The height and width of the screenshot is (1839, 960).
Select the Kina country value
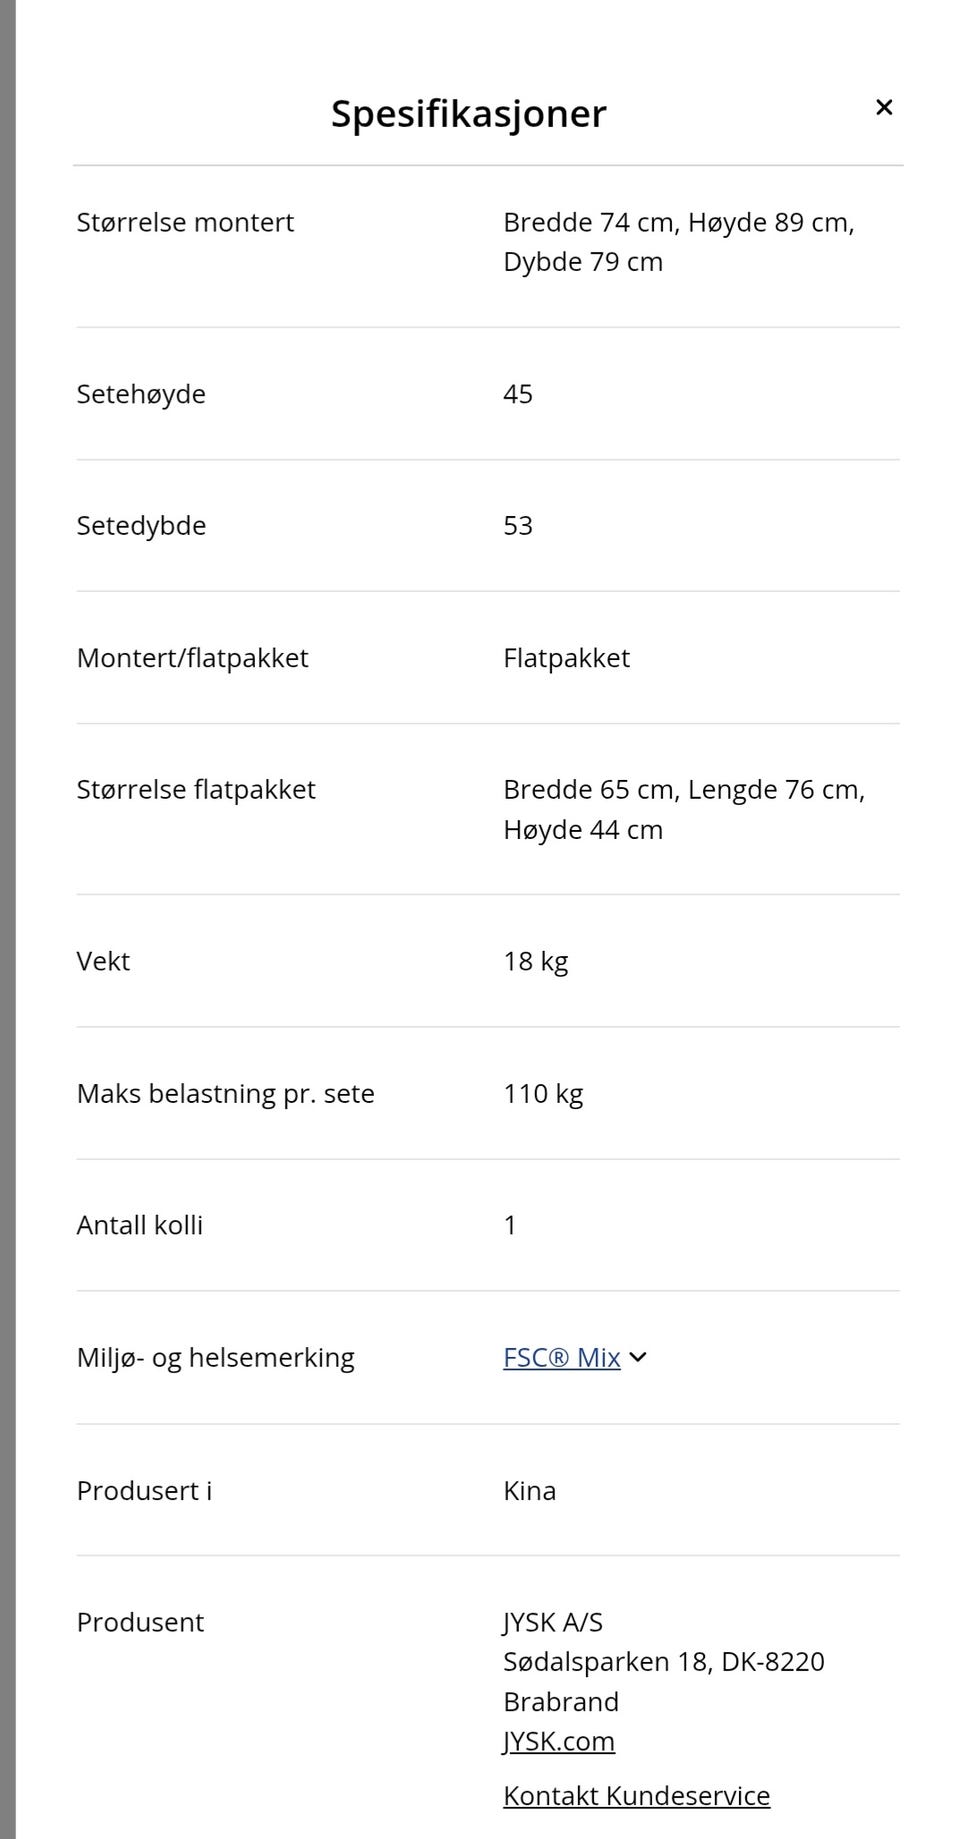click(x=530, y=1490)
